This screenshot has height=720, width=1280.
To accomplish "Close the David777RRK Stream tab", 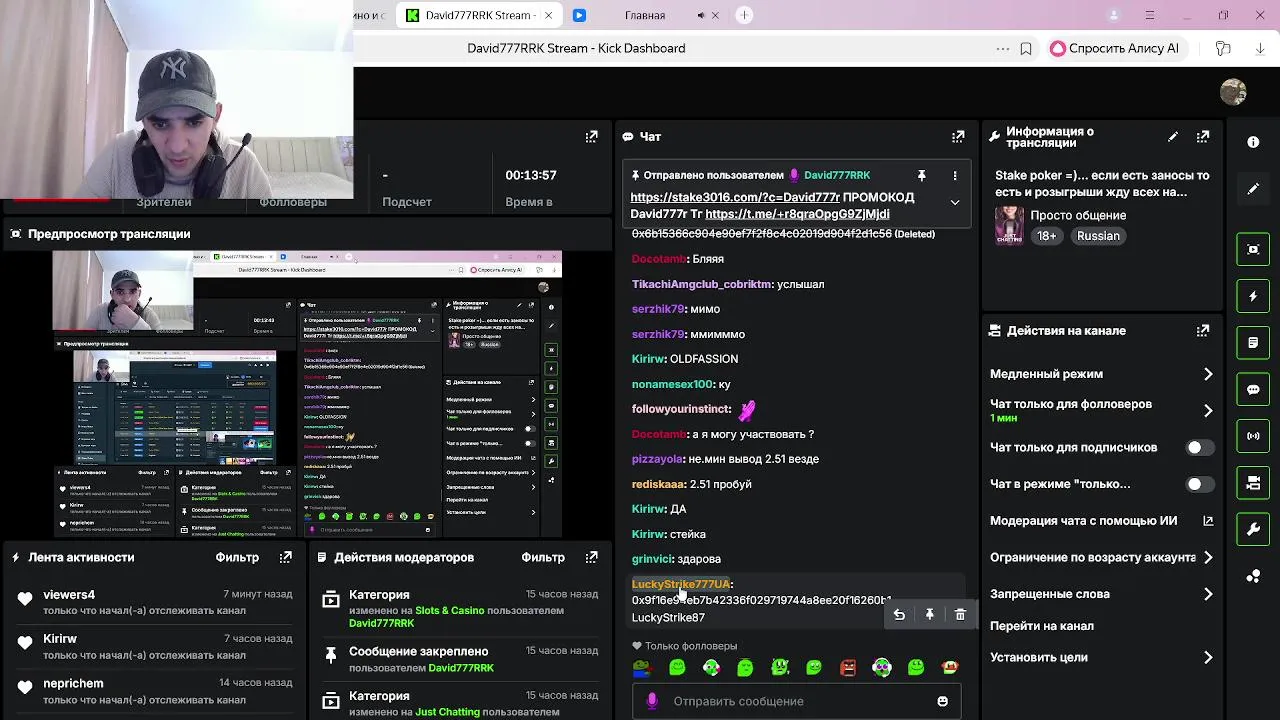I will 548,15.
